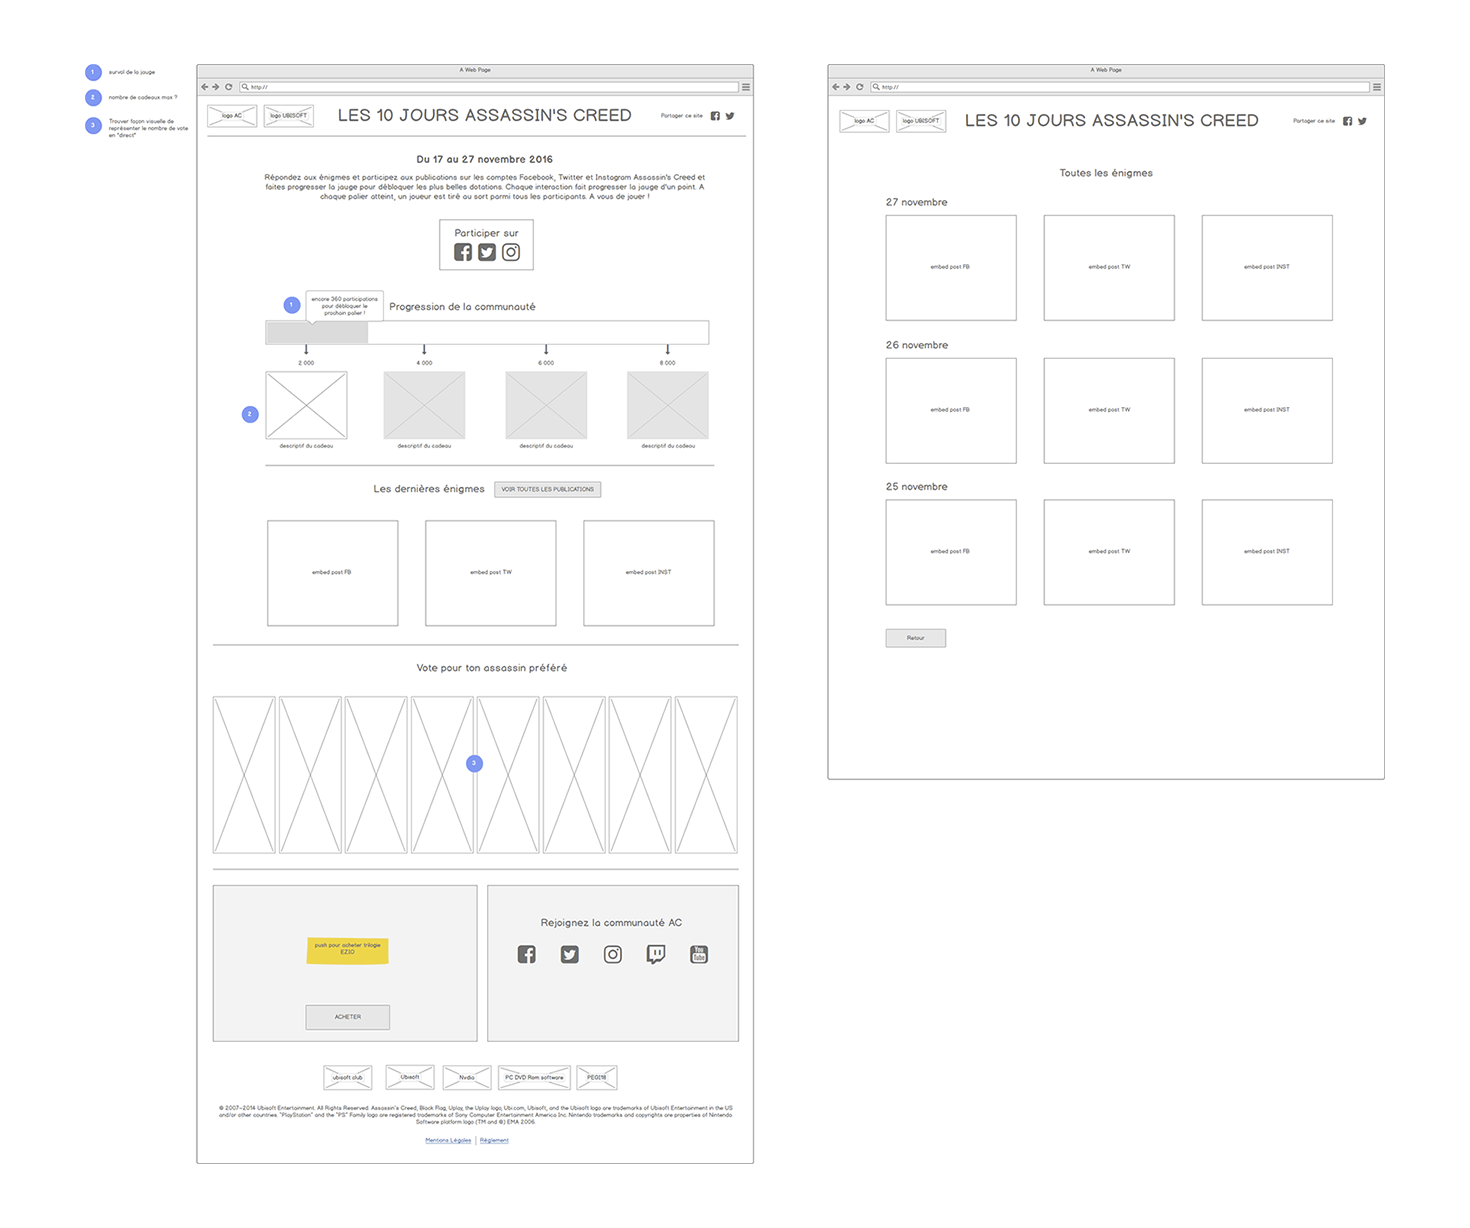The height and width of the screenshot is (1228, 1470).
Task: Click the 'PEGI18' footer logo
Action: tap(597, 1077)
